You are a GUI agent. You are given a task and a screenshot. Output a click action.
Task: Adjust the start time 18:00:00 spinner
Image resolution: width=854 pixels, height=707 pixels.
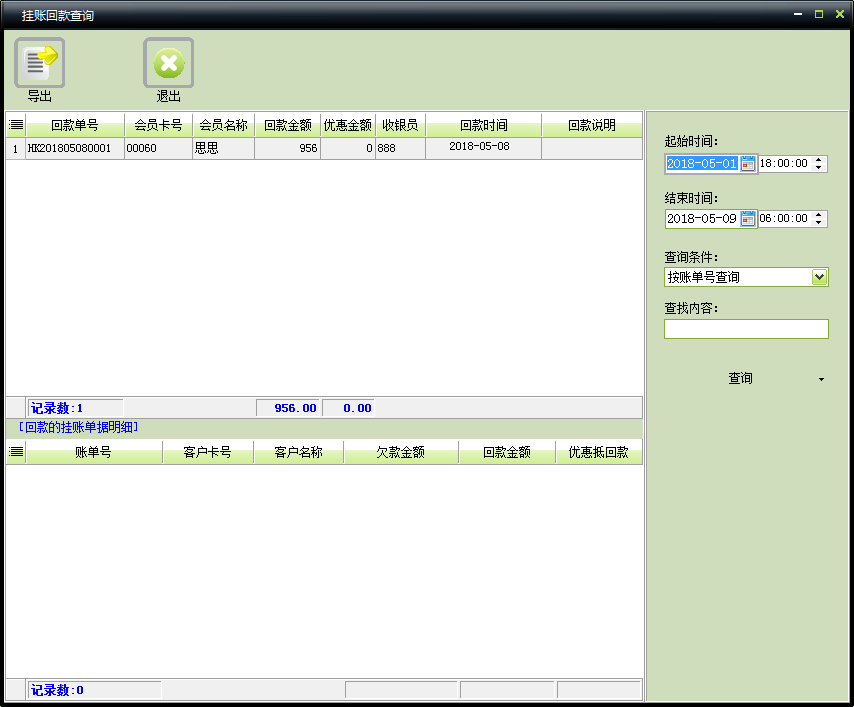(x=820, y=163)
